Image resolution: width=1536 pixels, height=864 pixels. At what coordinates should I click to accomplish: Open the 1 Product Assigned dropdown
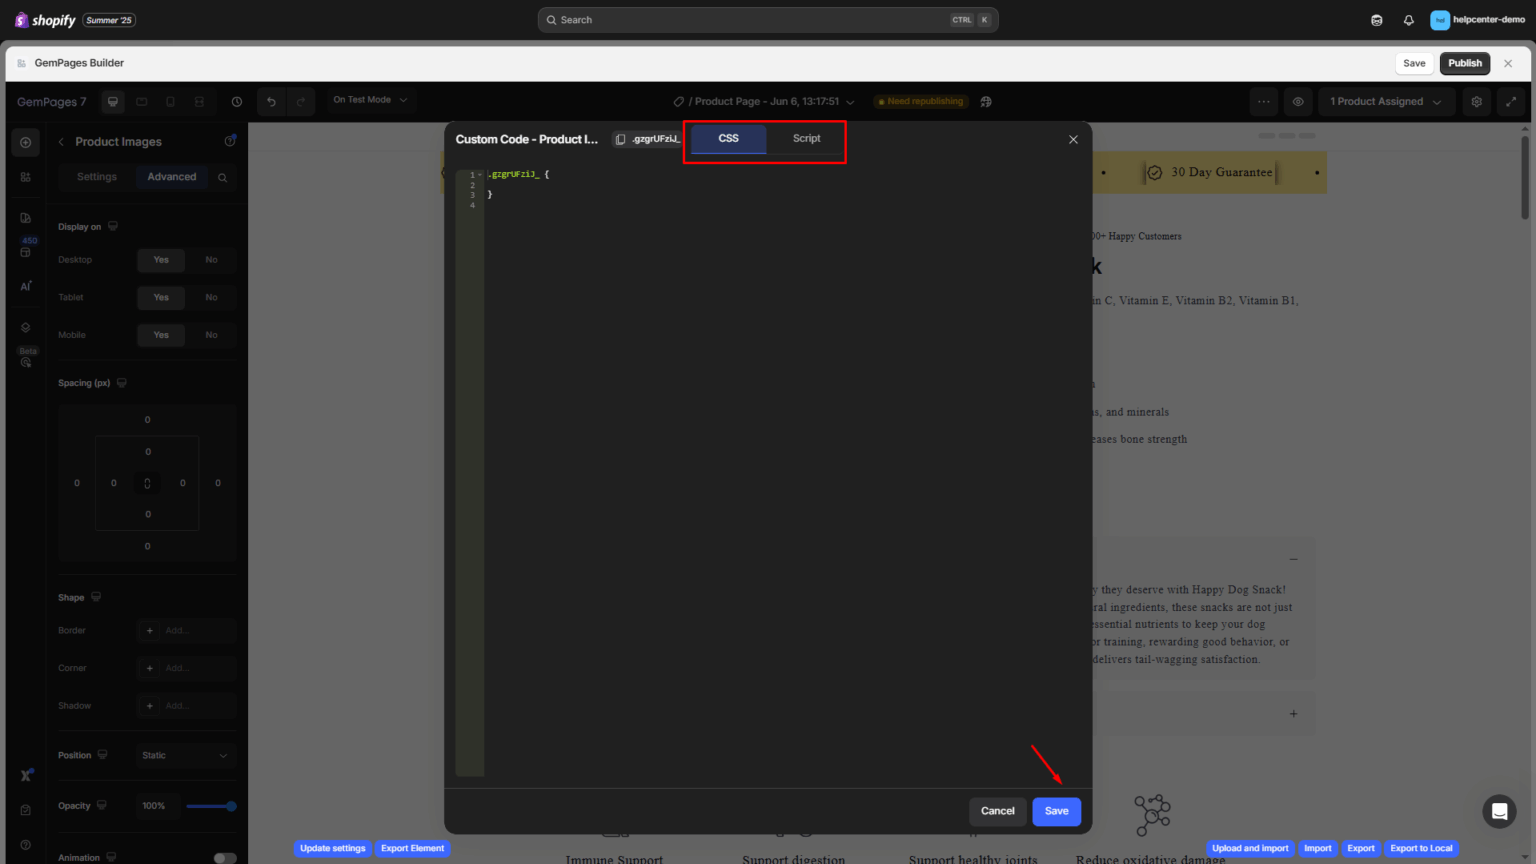[1386, 101]
